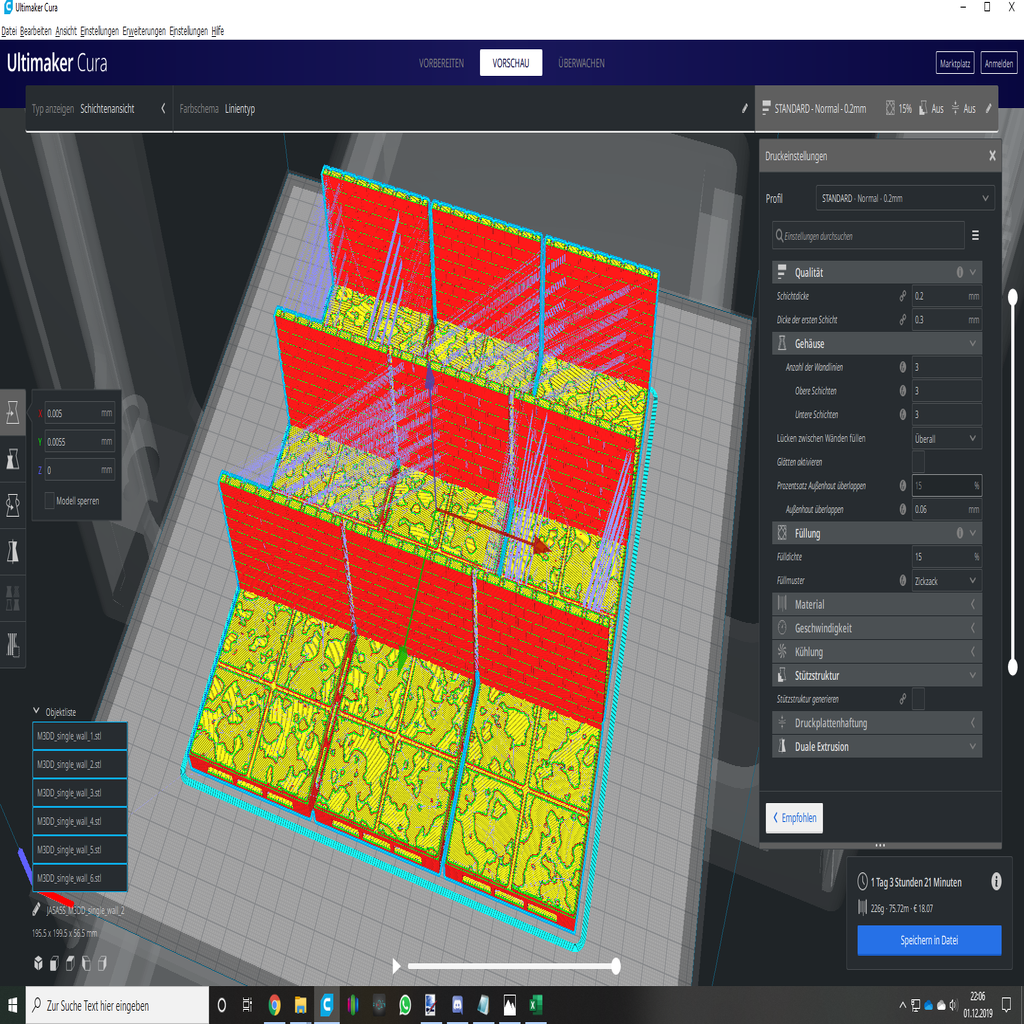Screen dimensions: 1024x1024
Task: Click the Fülldichte value field
Action: click(946, 556)
